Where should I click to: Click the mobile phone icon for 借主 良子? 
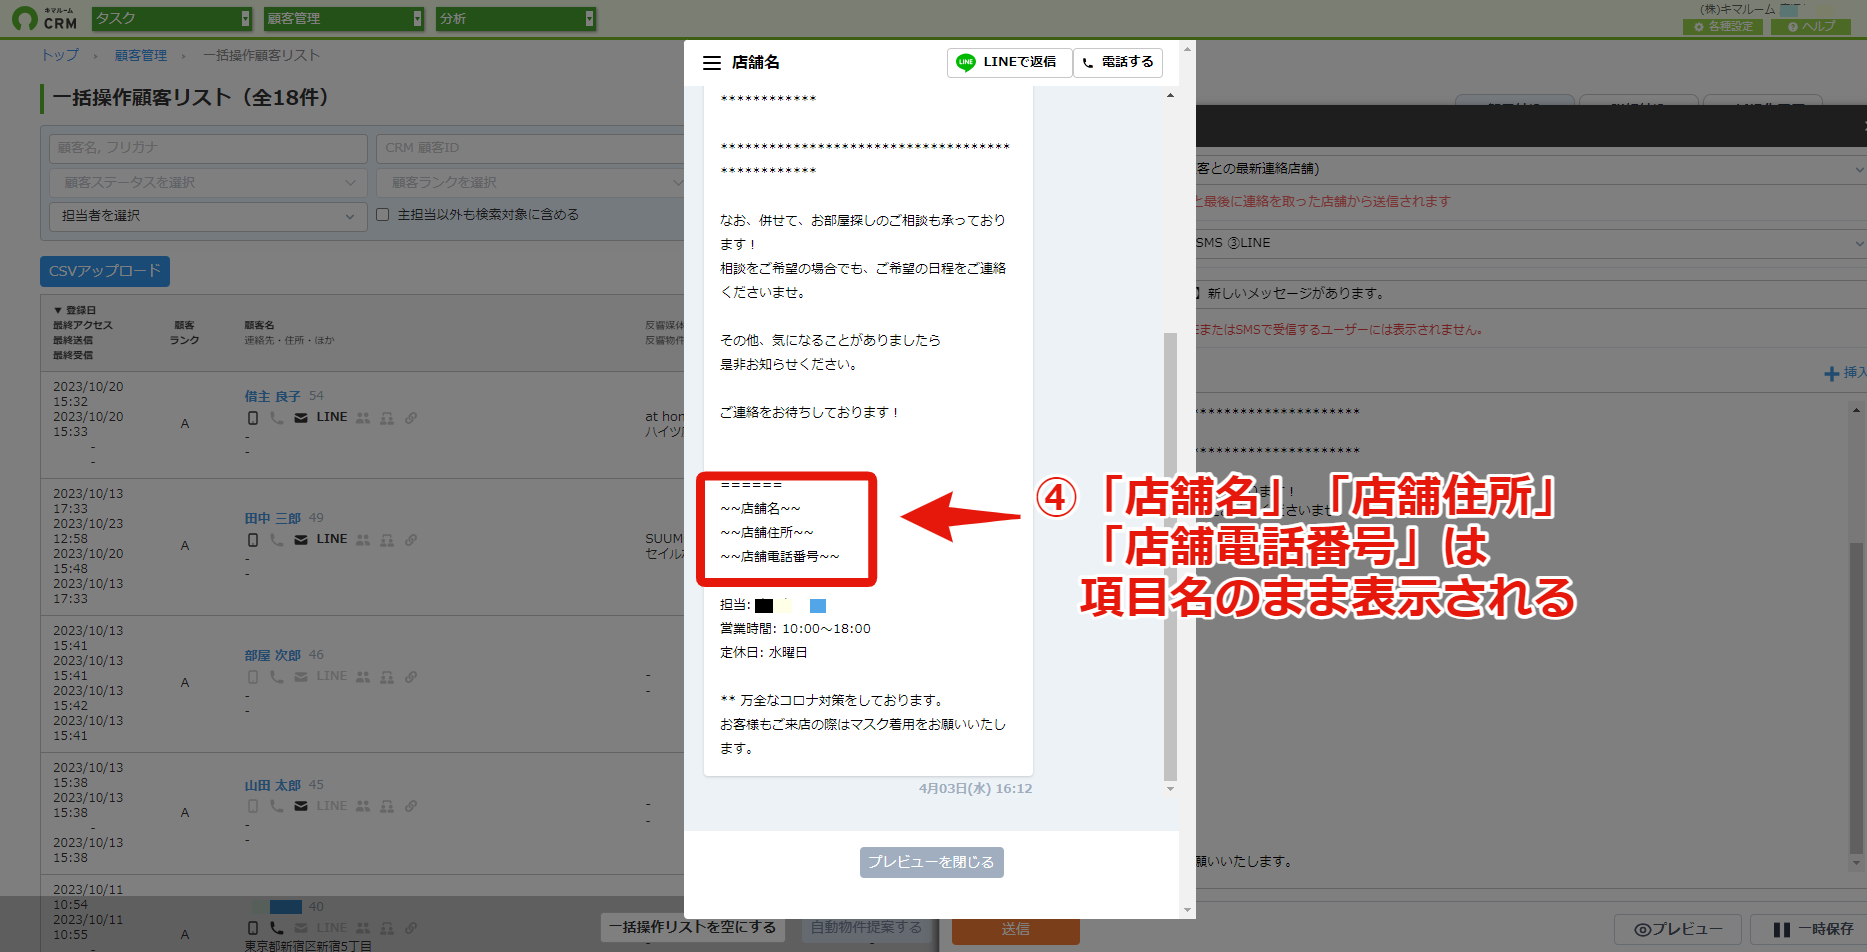(x=253, y=418)
